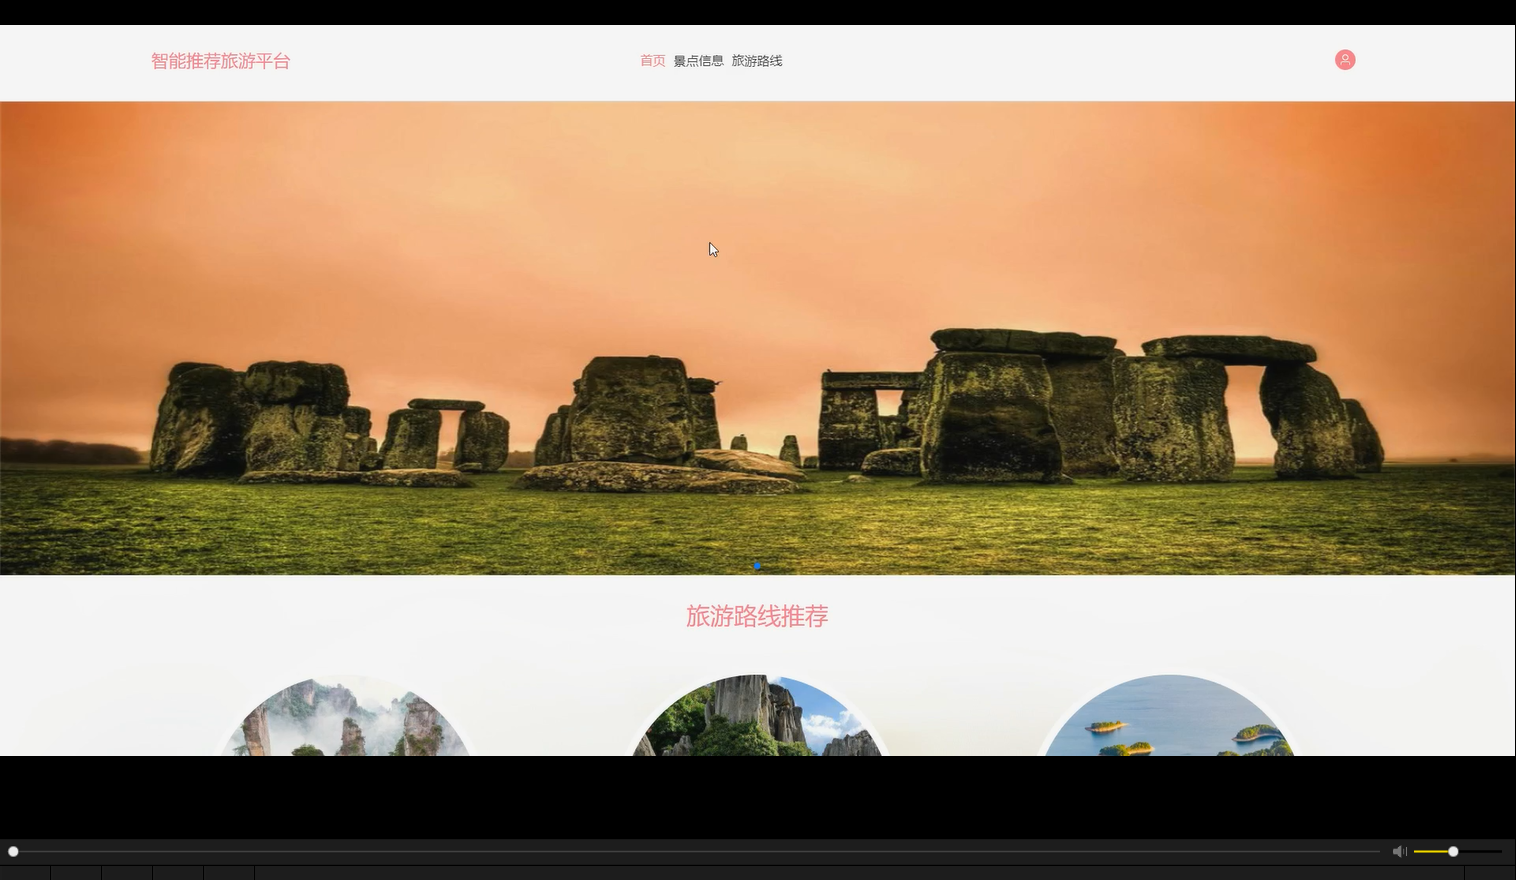Click the 旅游路线推荐 section heading
Viewport: 1516px width, 880px height.
click(757, 616)
